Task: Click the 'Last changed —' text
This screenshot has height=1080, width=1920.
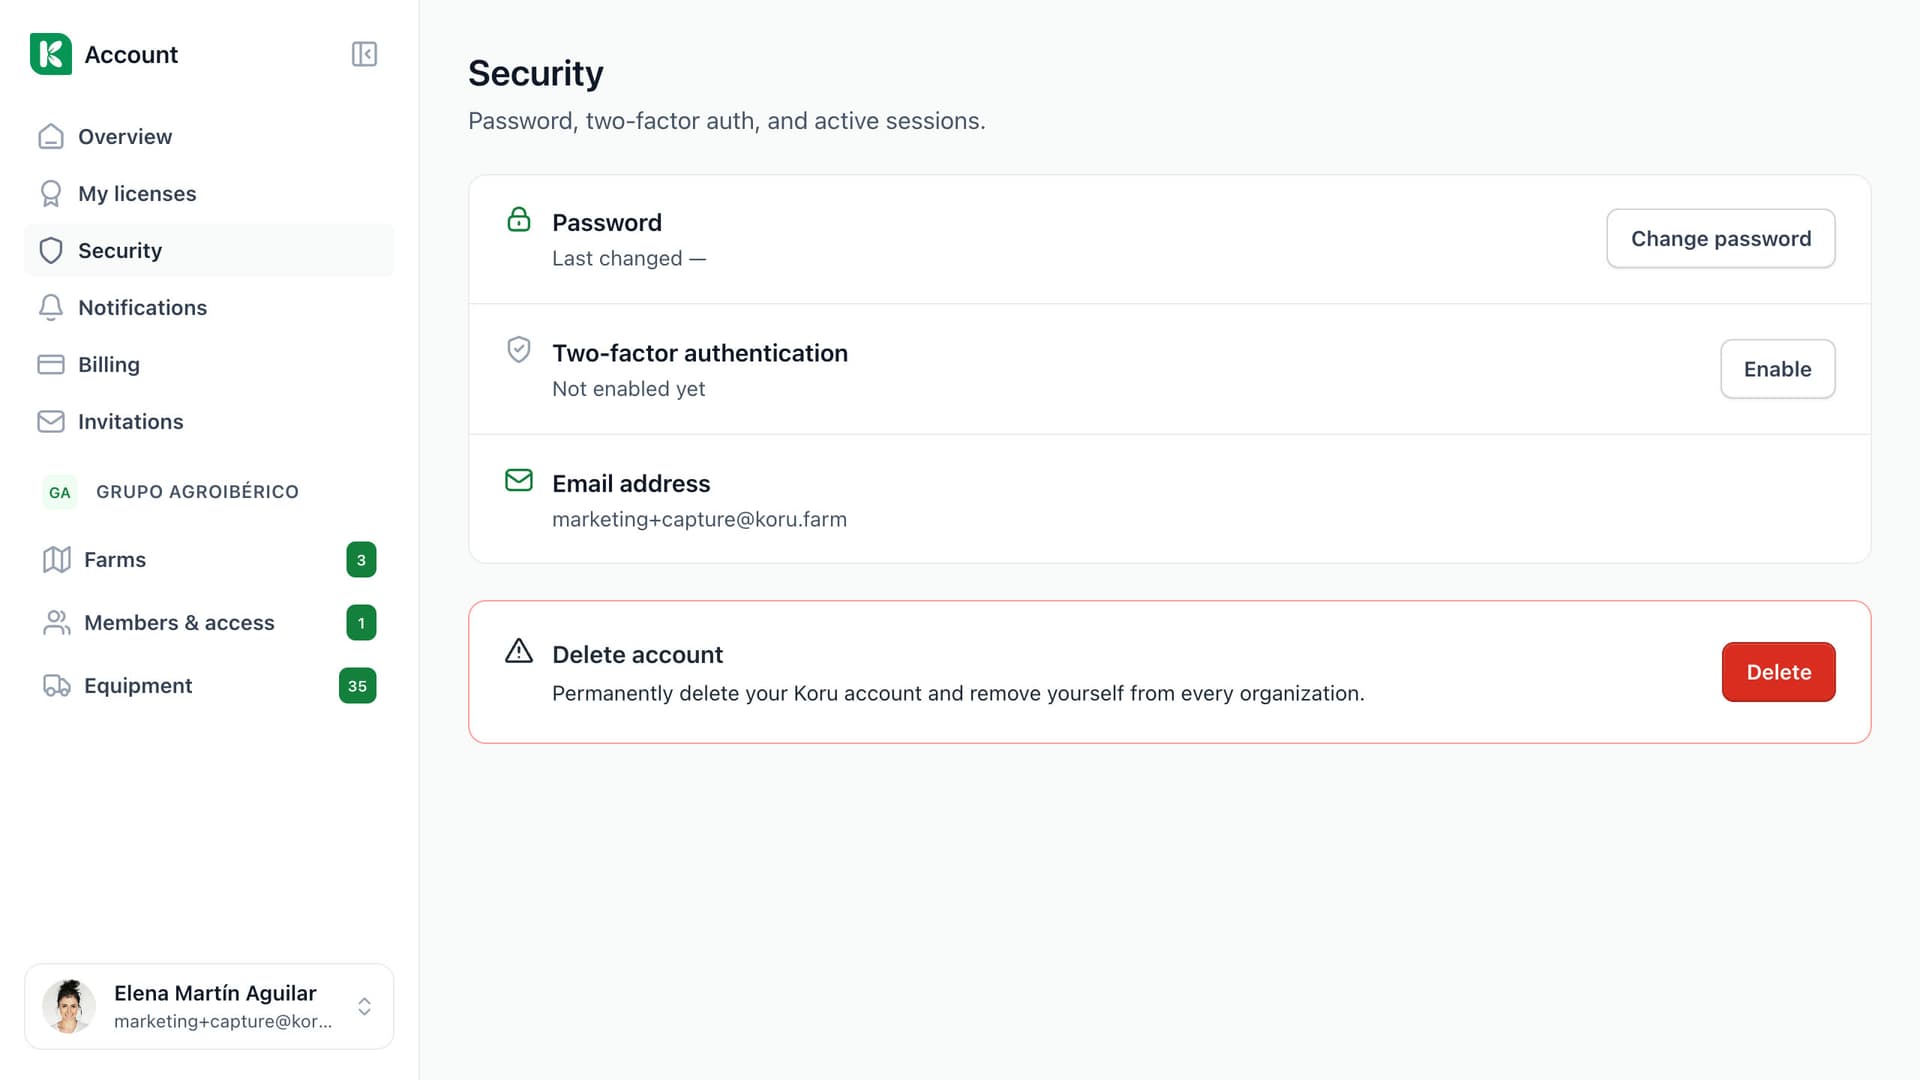Action: tap(629, 259)
